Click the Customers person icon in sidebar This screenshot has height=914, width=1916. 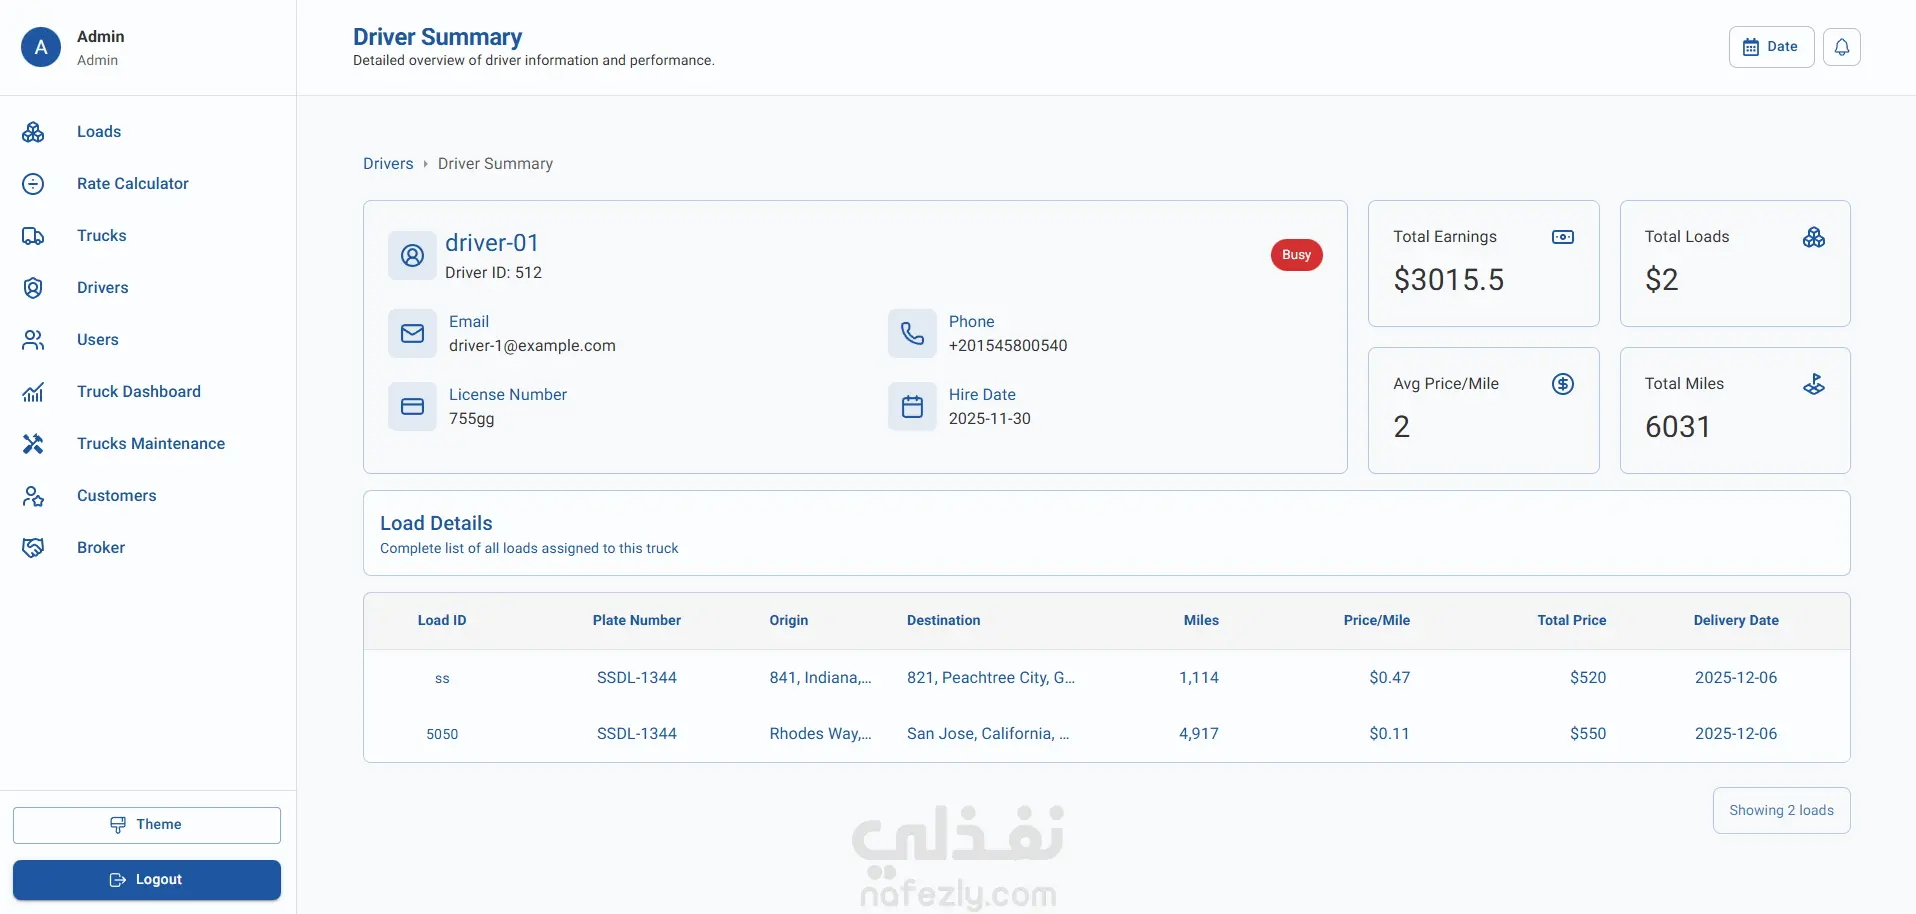click(33, 496)
